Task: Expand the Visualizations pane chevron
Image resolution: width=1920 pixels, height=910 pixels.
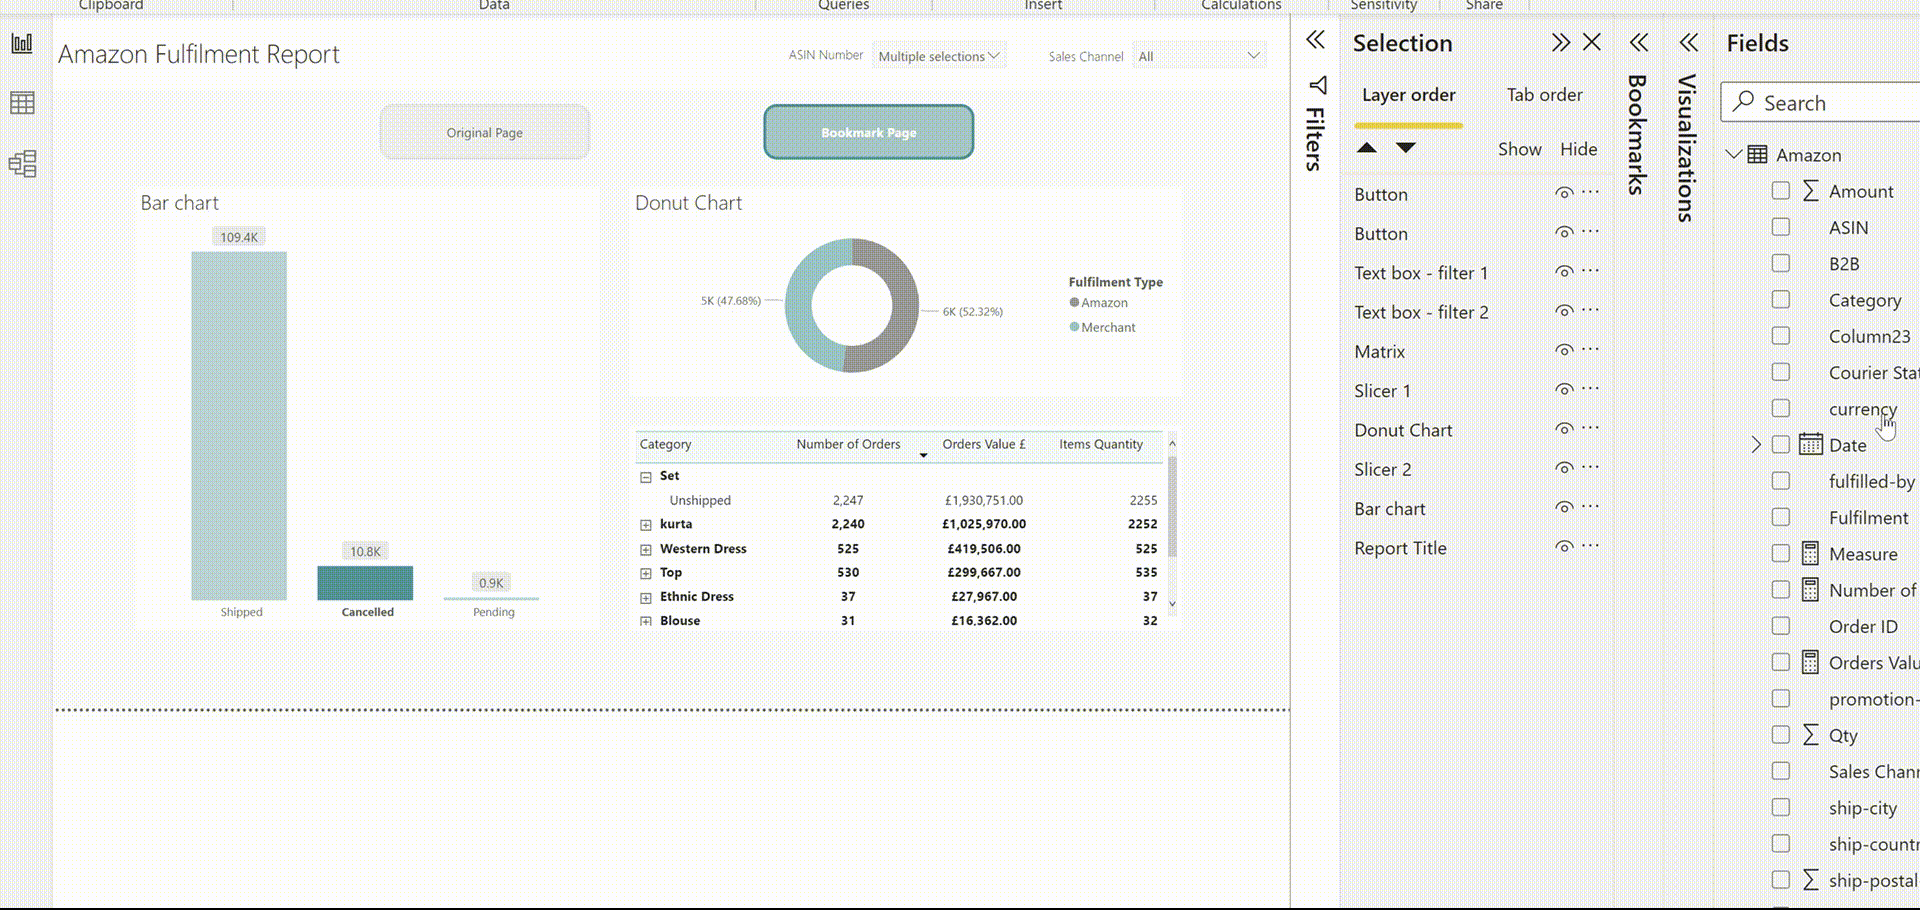Action: pos(1689,42)
